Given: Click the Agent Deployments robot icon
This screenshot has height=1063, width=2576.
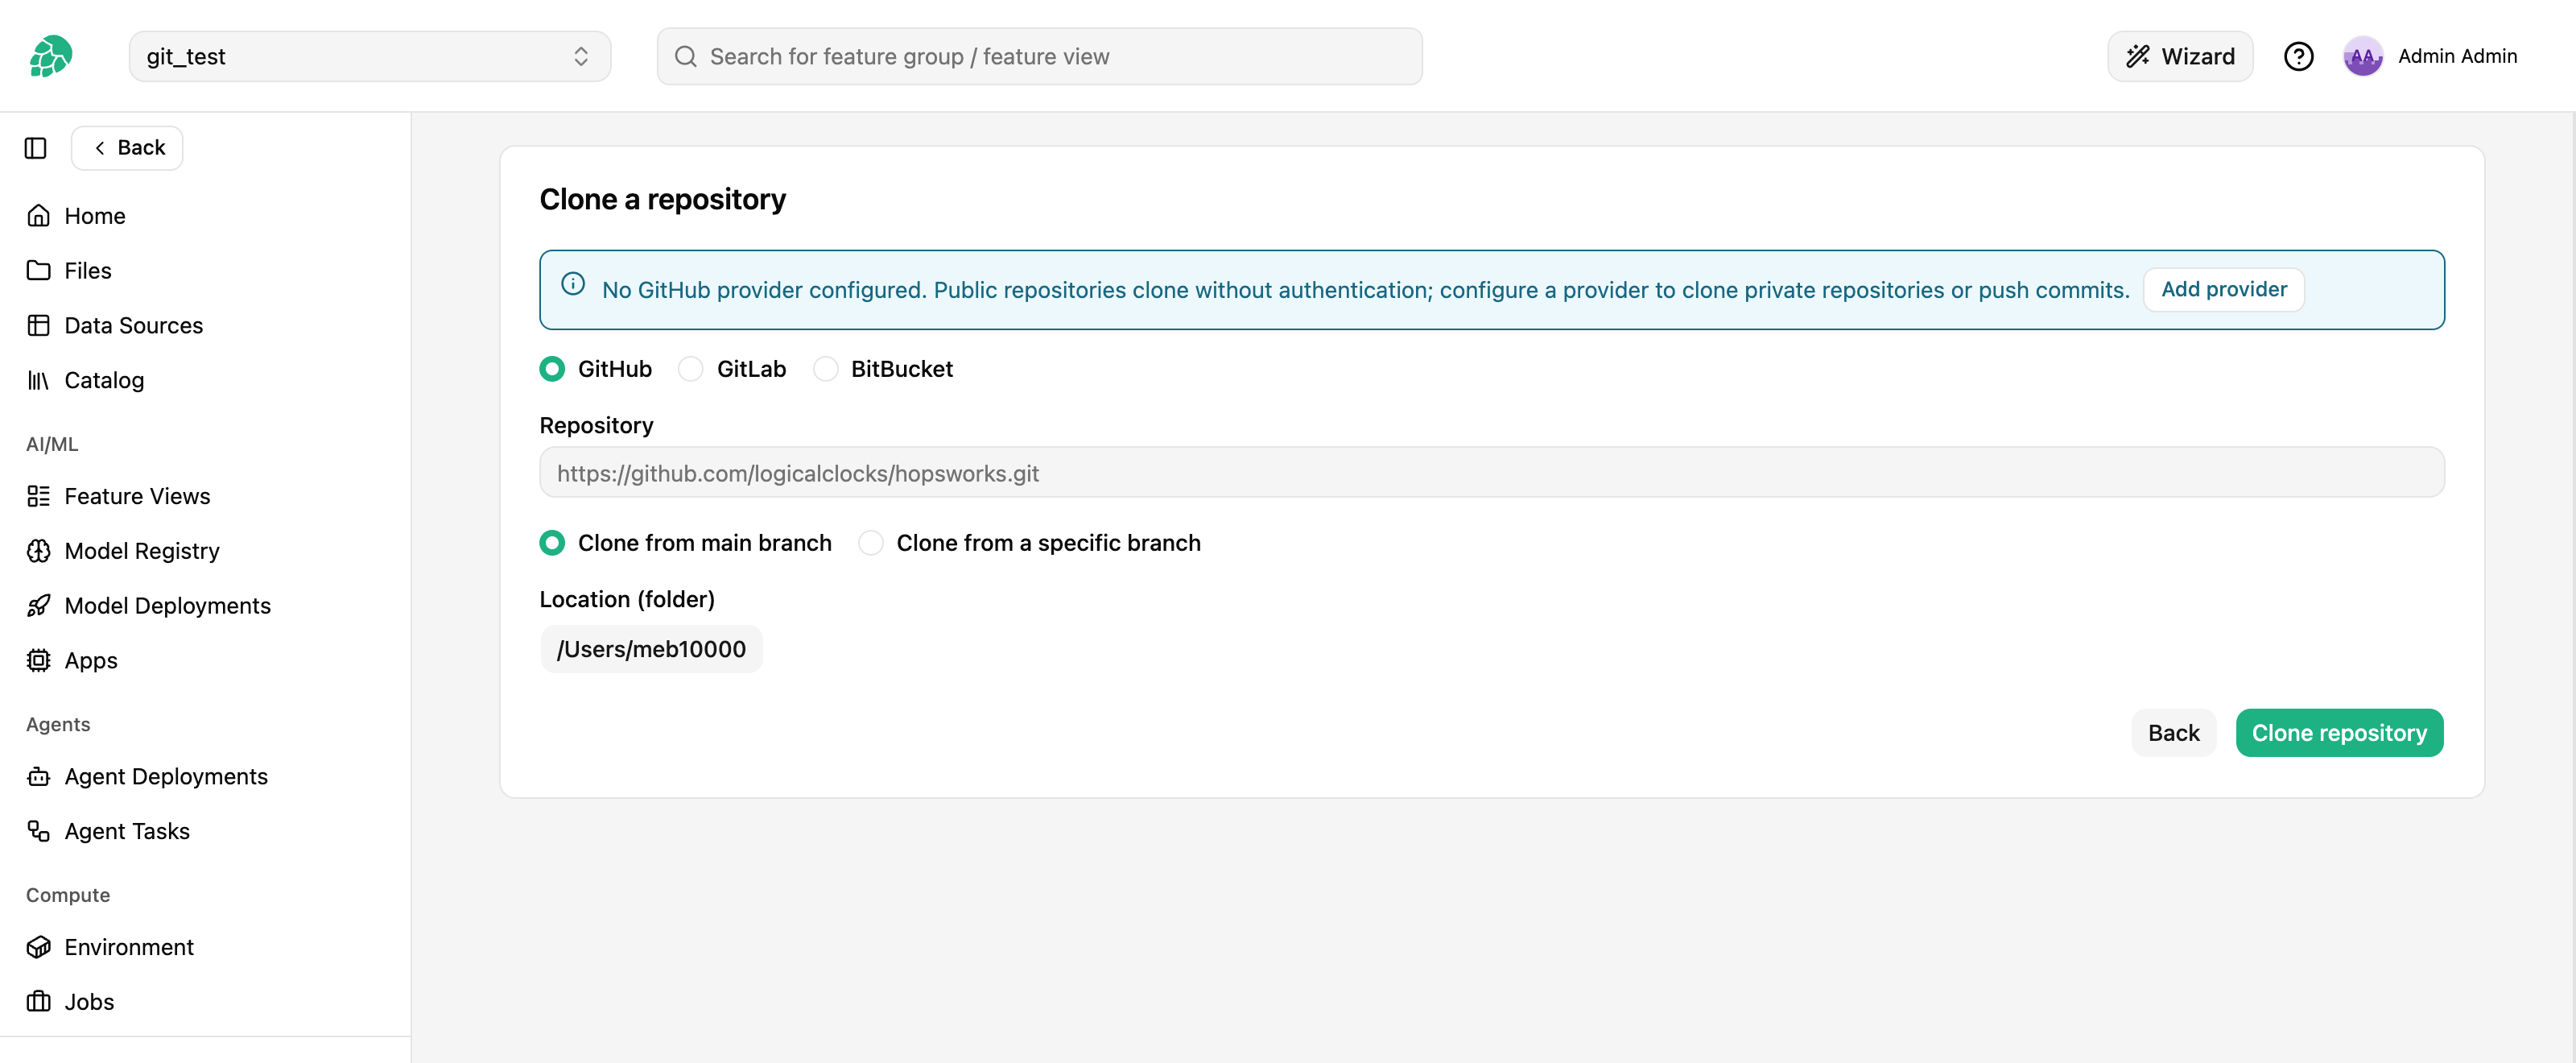Looking at the screenshot, I should (x=39, y=776).
